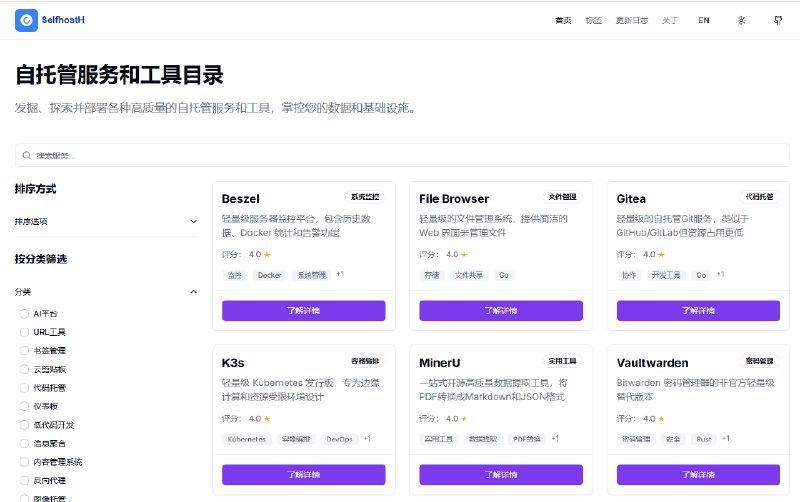
Task: Select the URL工具 category filter option
Action: 25,332
